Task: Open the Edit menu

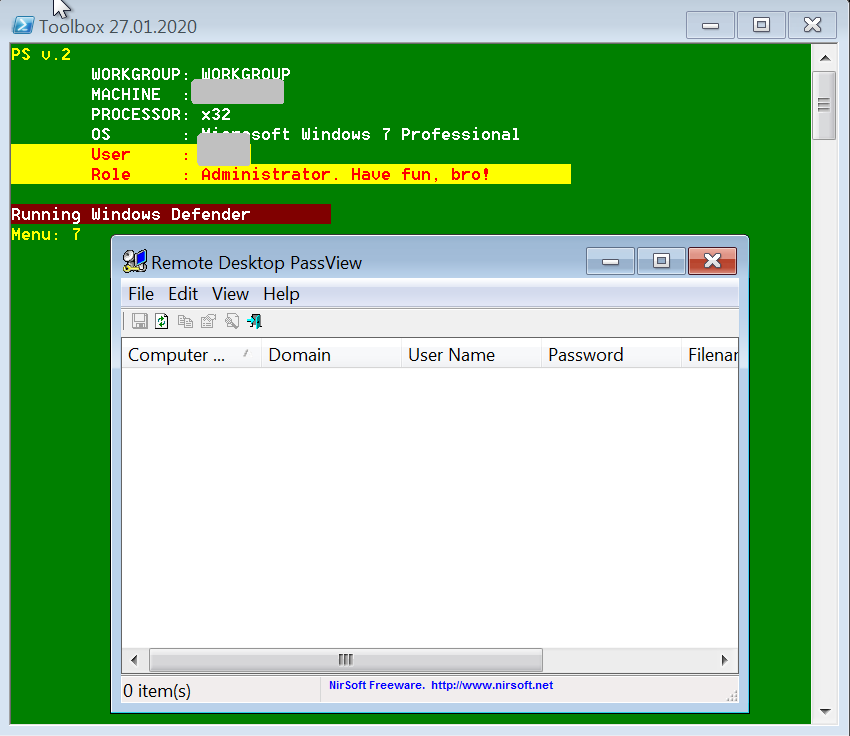Action: [x=183, y=294]
